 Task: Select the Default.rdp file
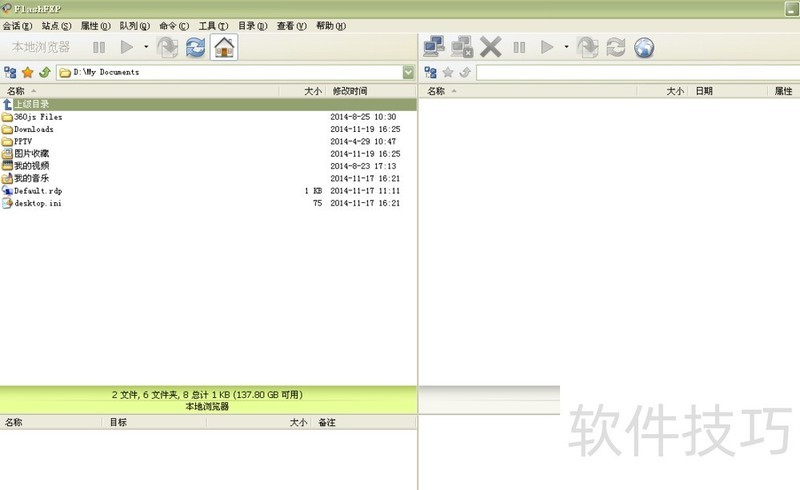tap(208, 191)
